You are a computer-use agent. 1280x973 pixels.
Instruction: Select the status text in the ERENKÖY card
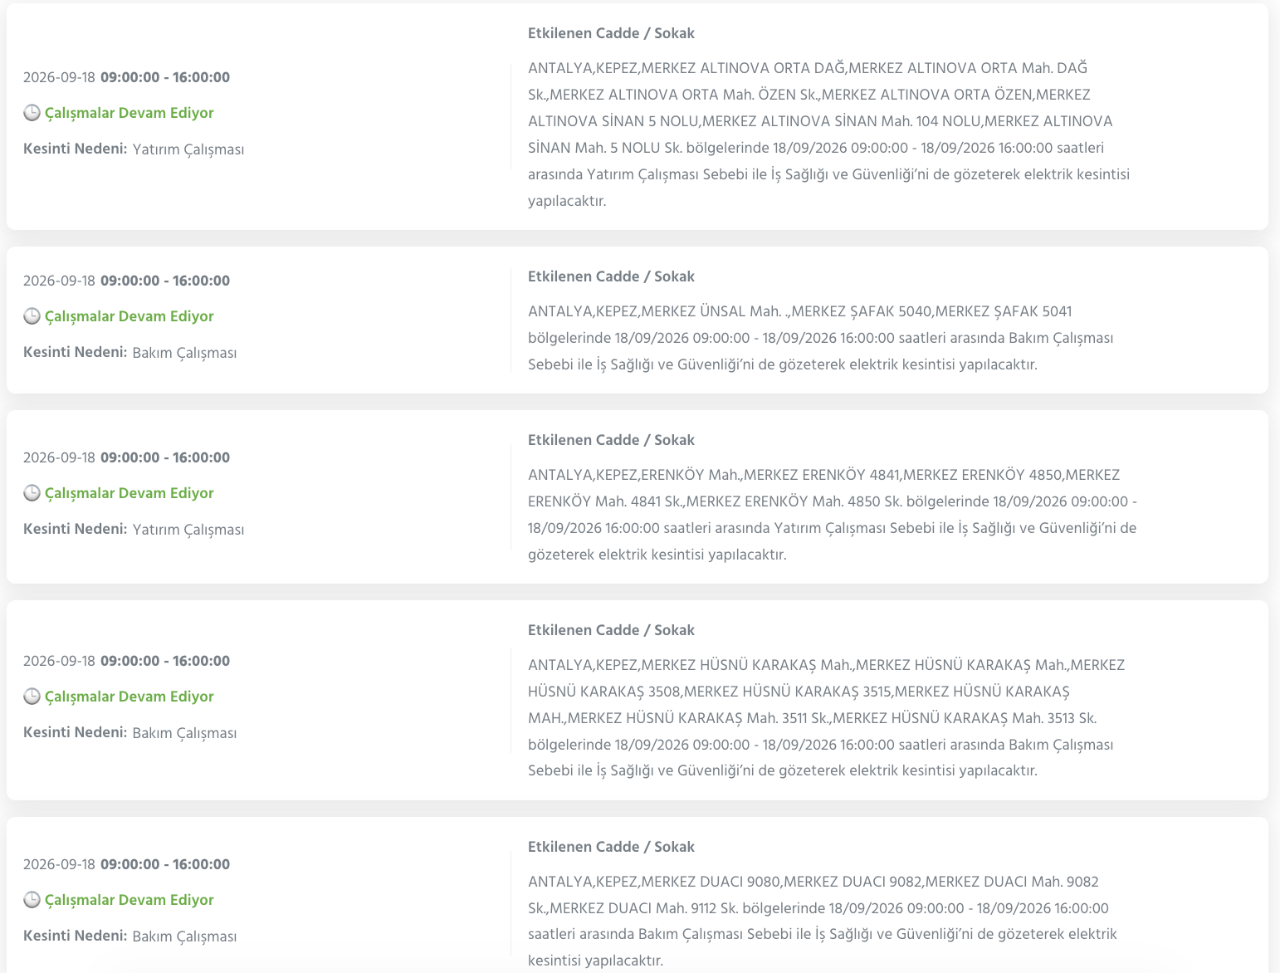click(129, 493)
